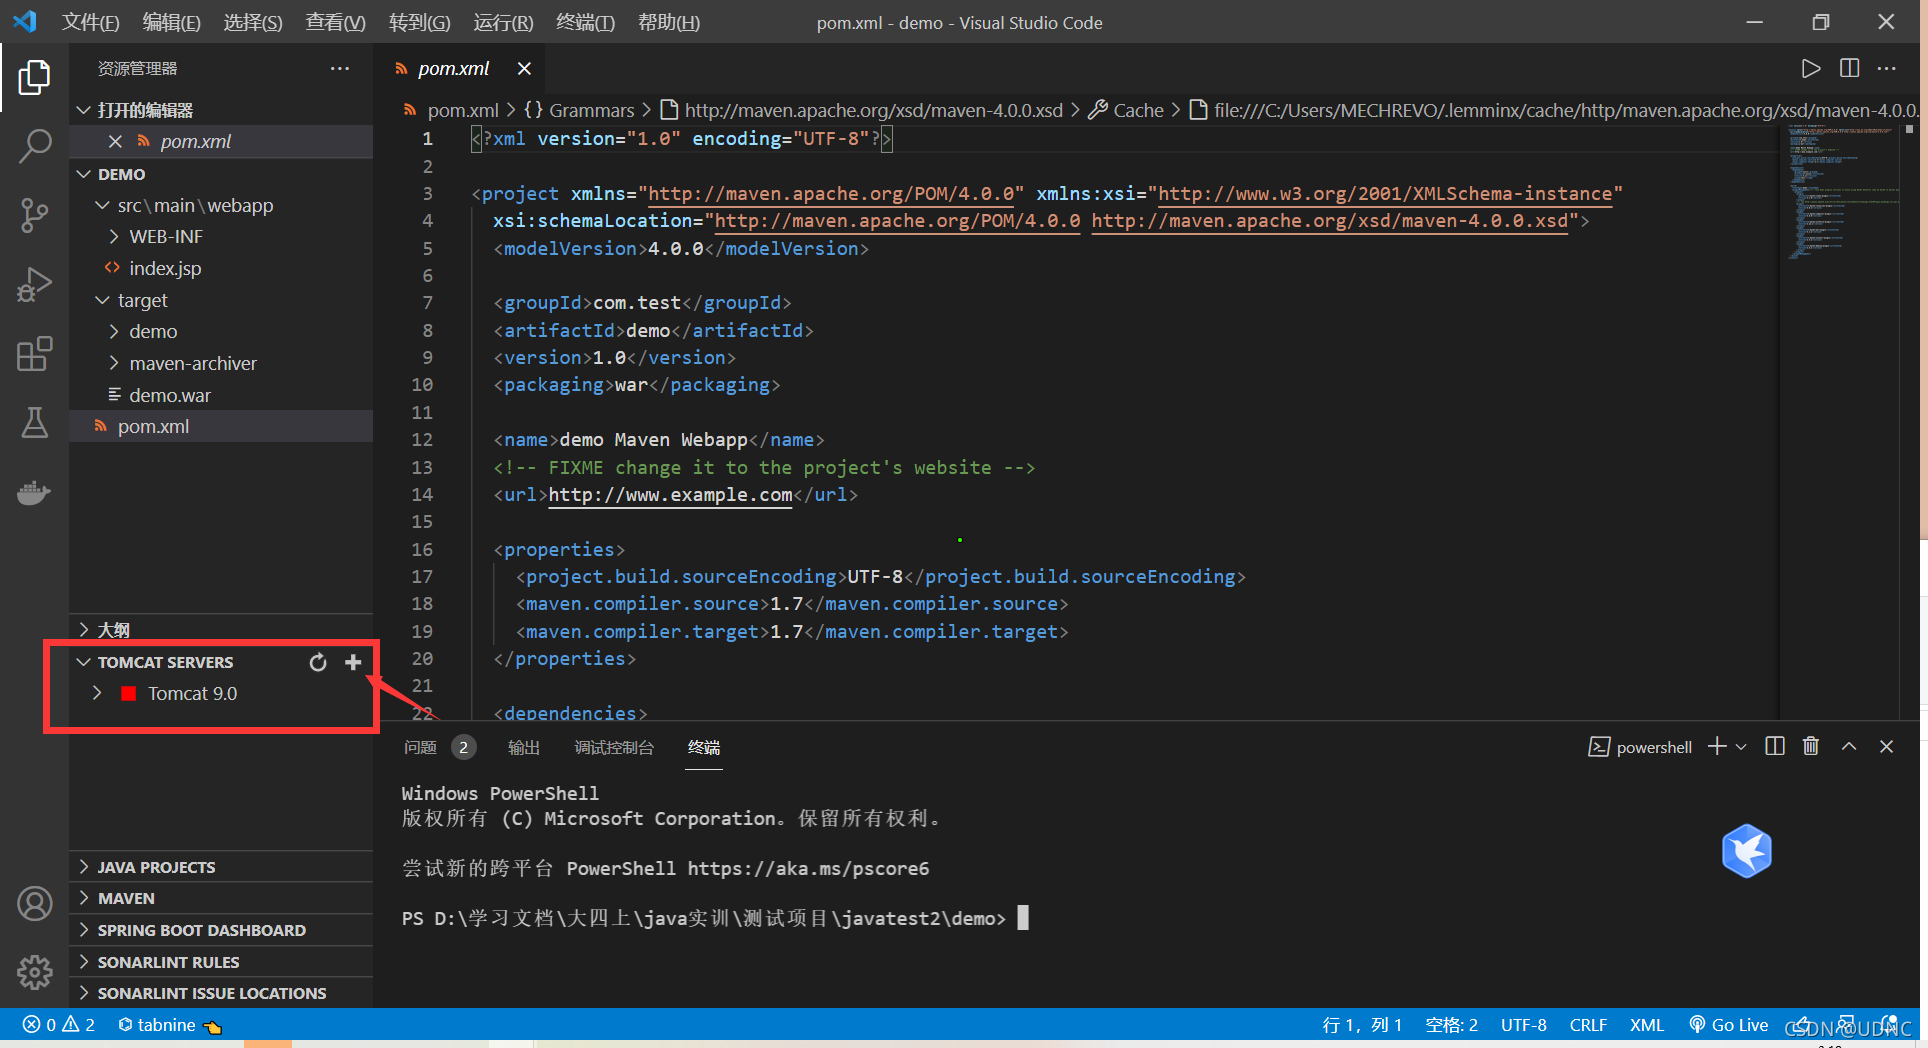Click the Split Editor icon

pyautogui.click(x=1848, y=68)
